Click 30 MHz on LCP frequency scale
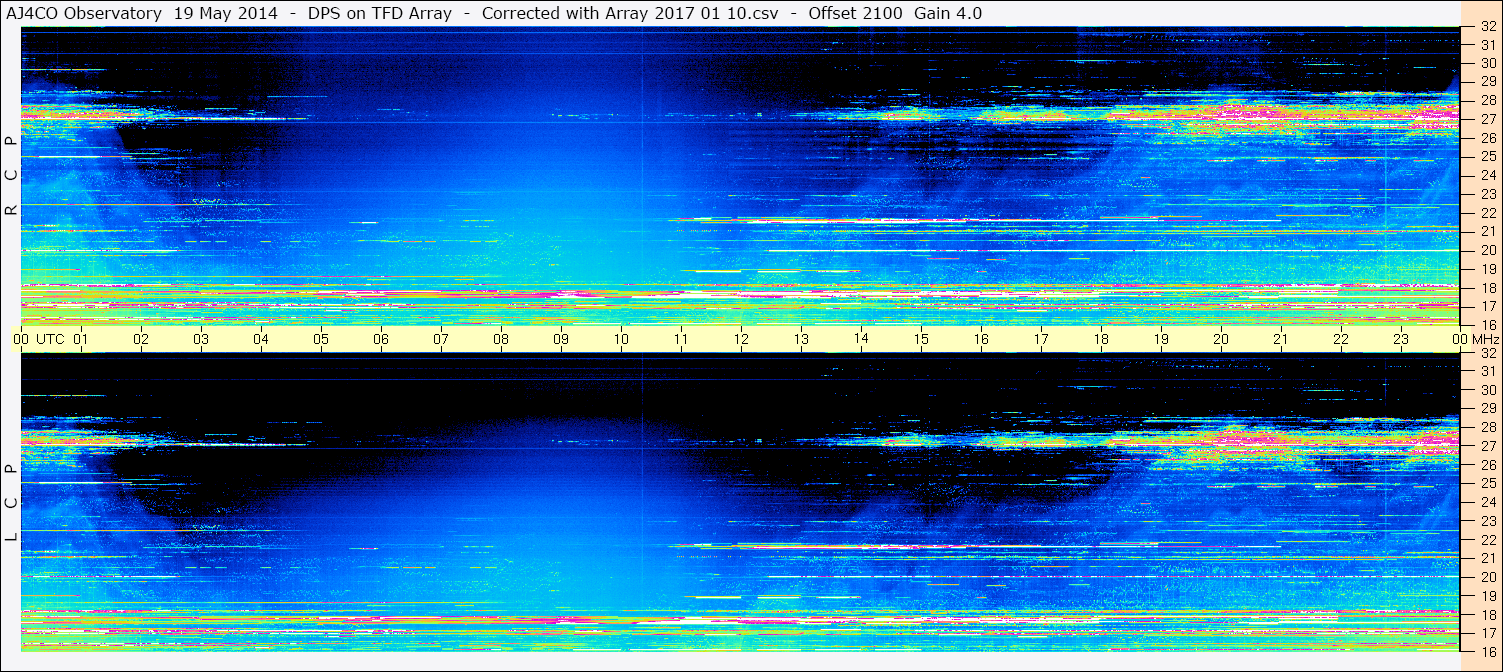 tap(1487, 390)
